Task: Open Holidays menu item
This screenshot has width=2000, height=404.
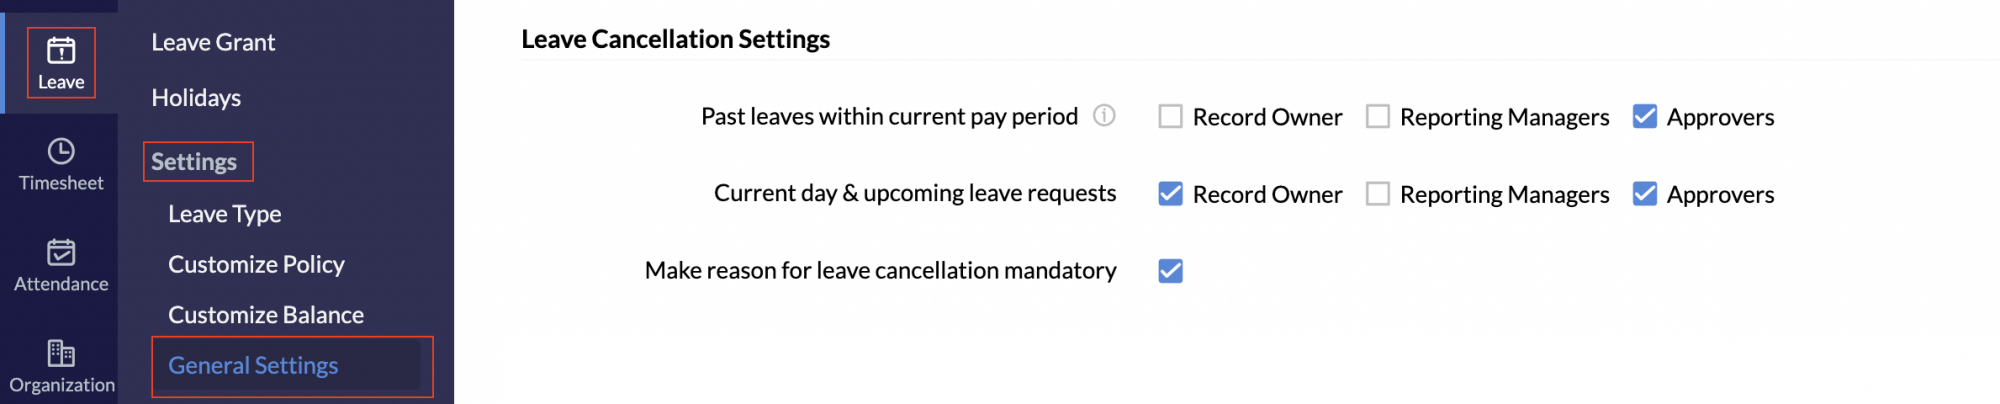Action: [x=196, y=98]
